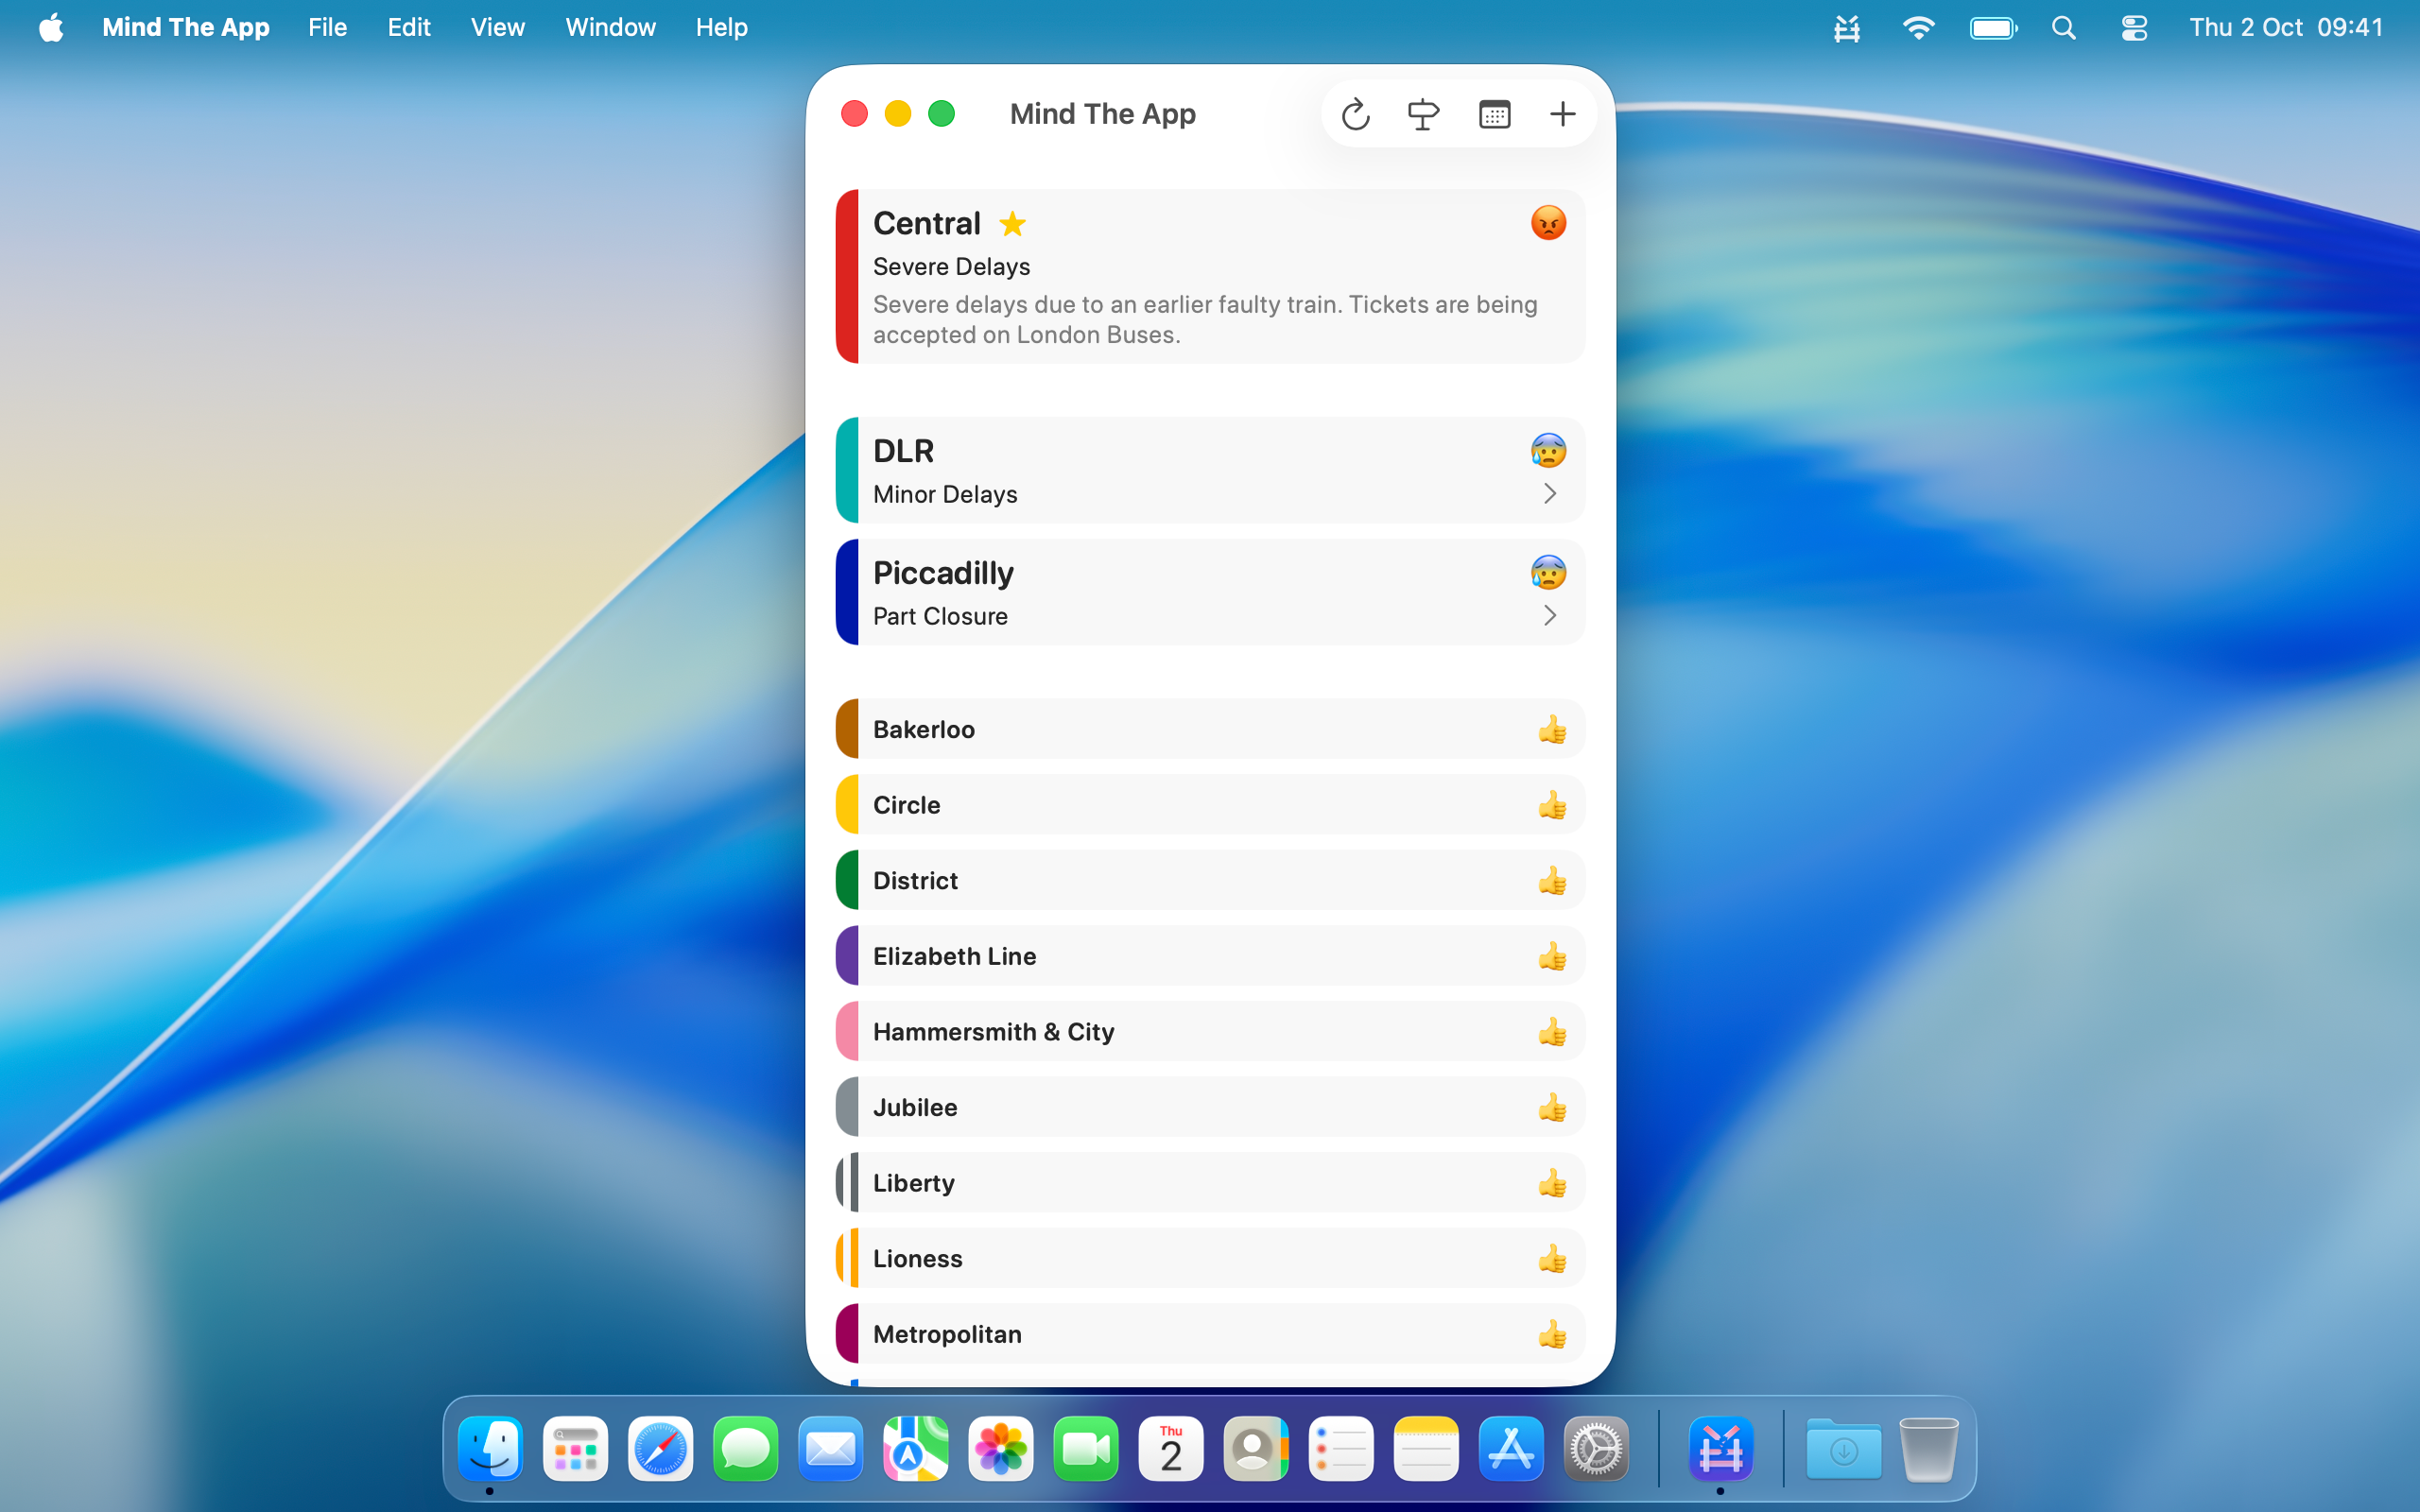Open Mind The App from the Dock
Screen dimensions: 2420x1512
tap(1720, 1448)
